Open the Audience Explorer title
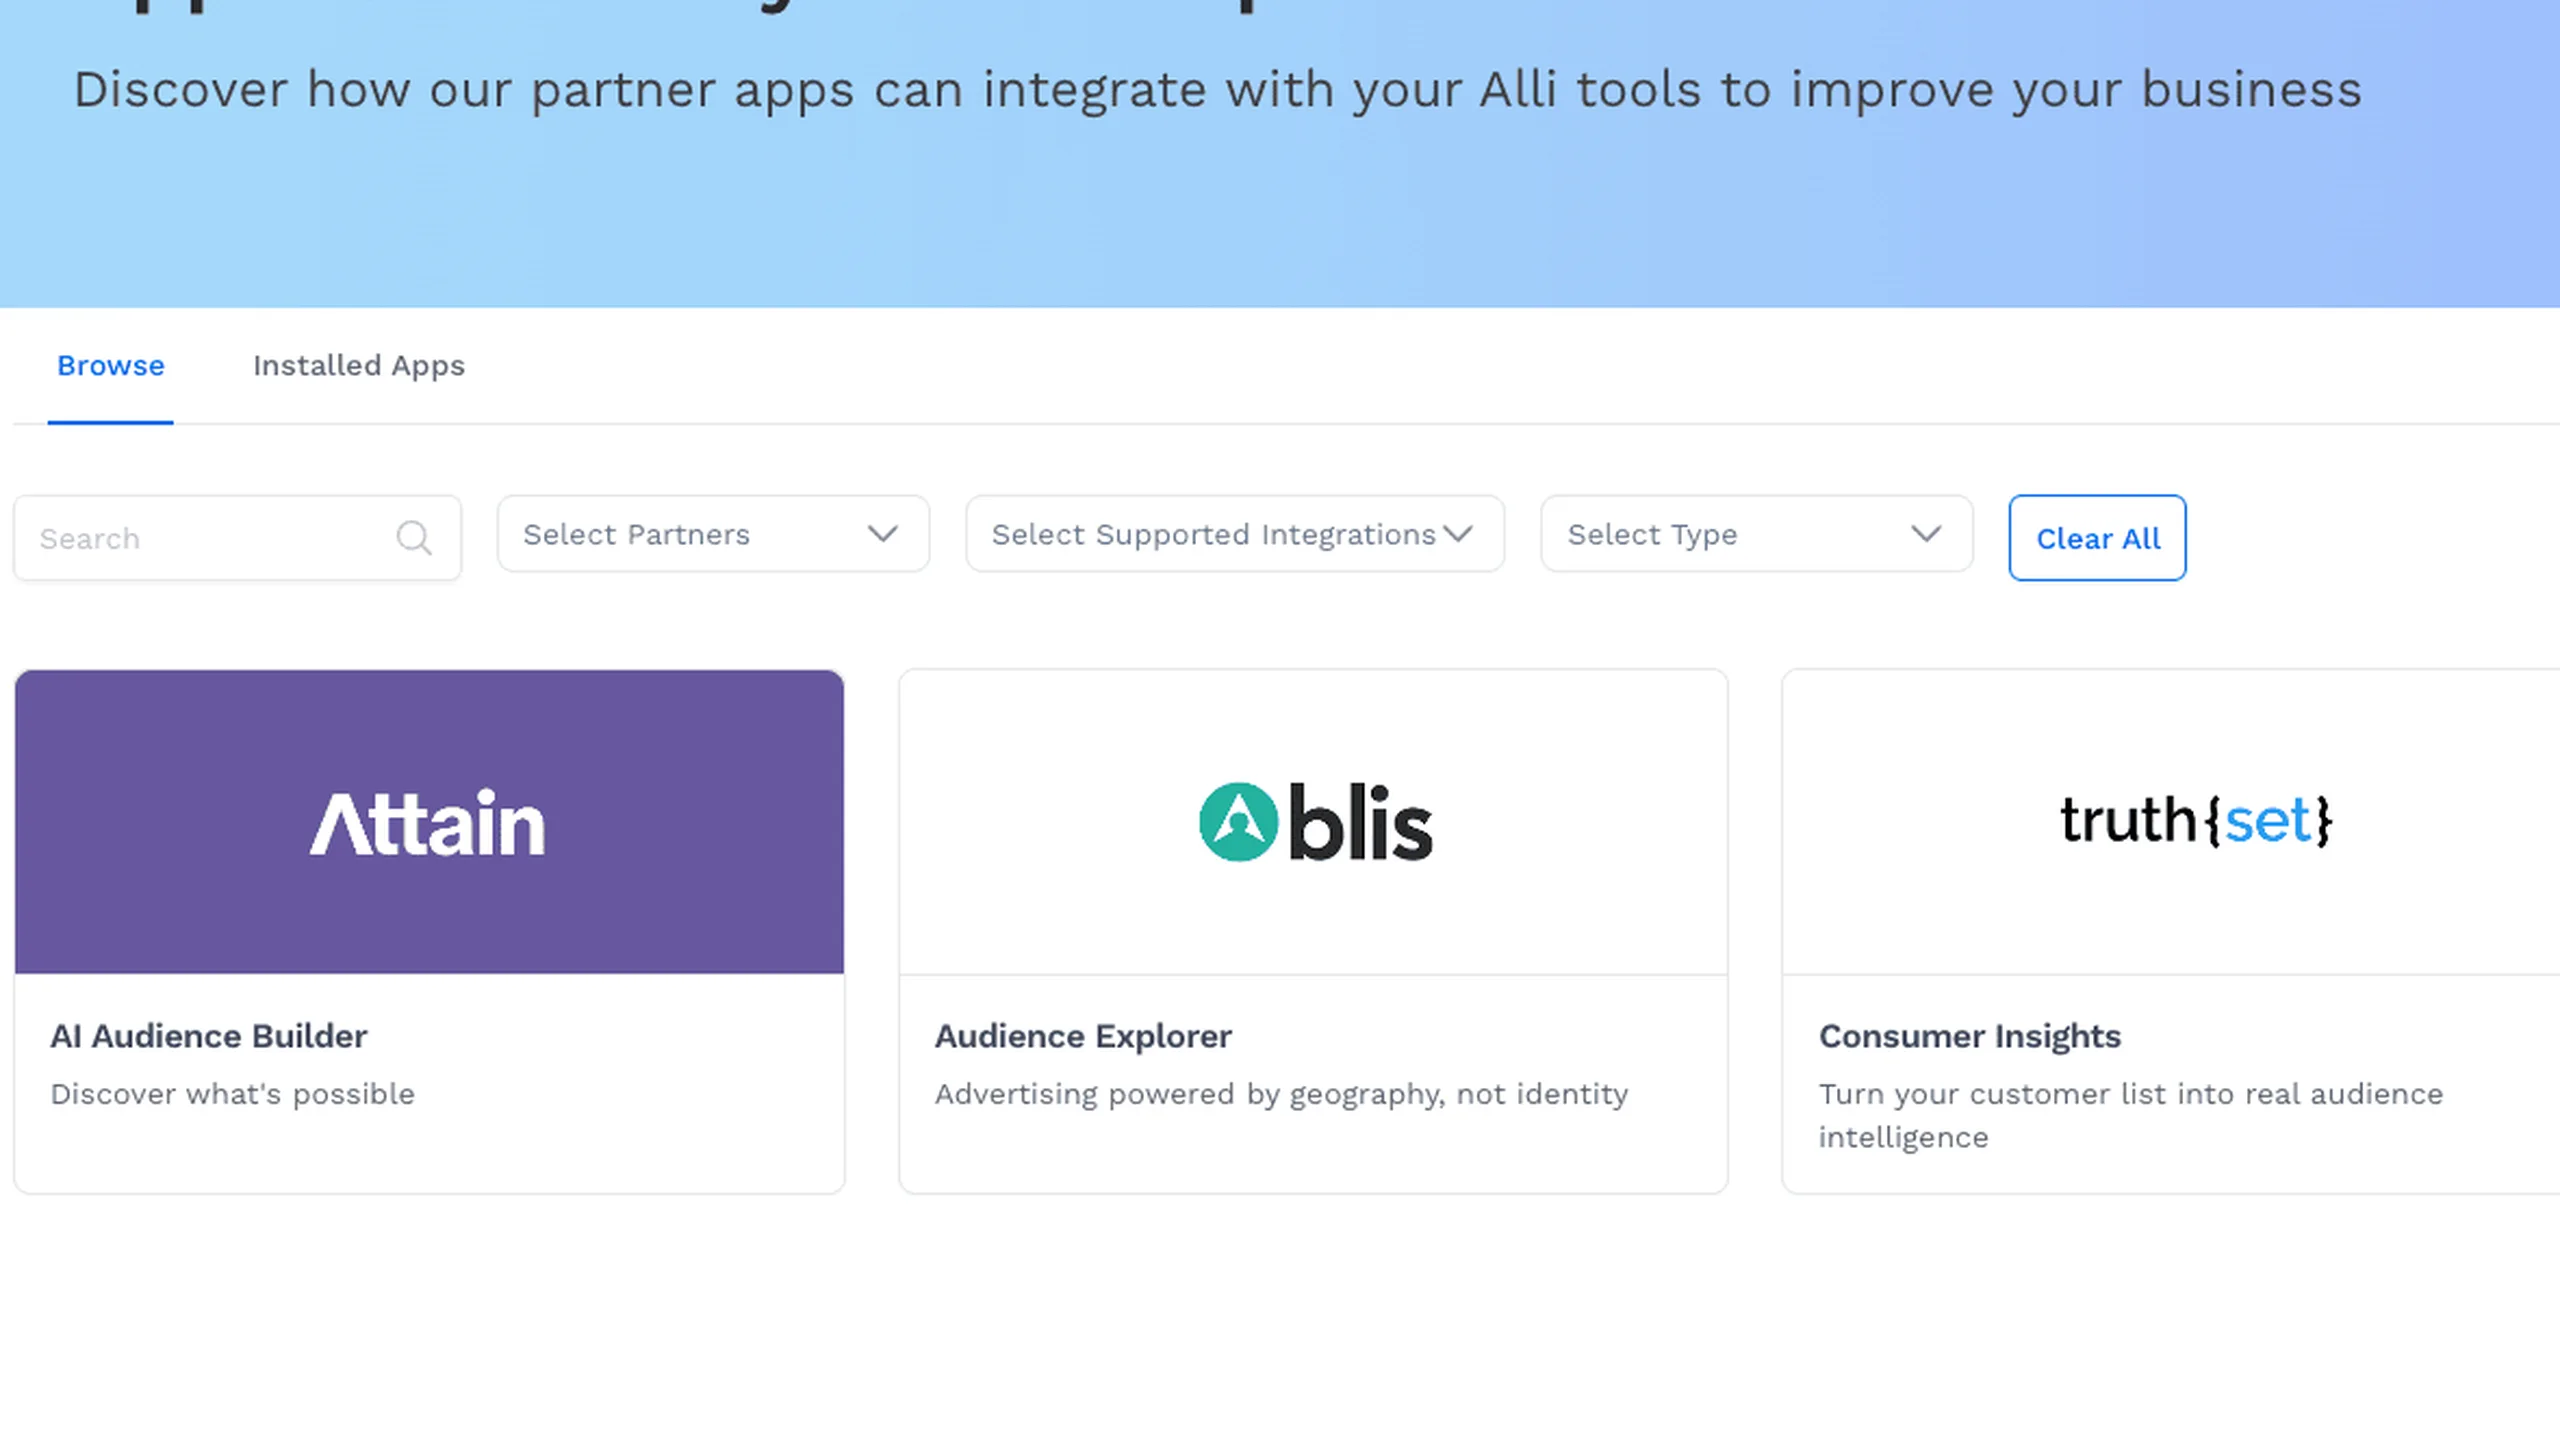 point(1083,1036)
